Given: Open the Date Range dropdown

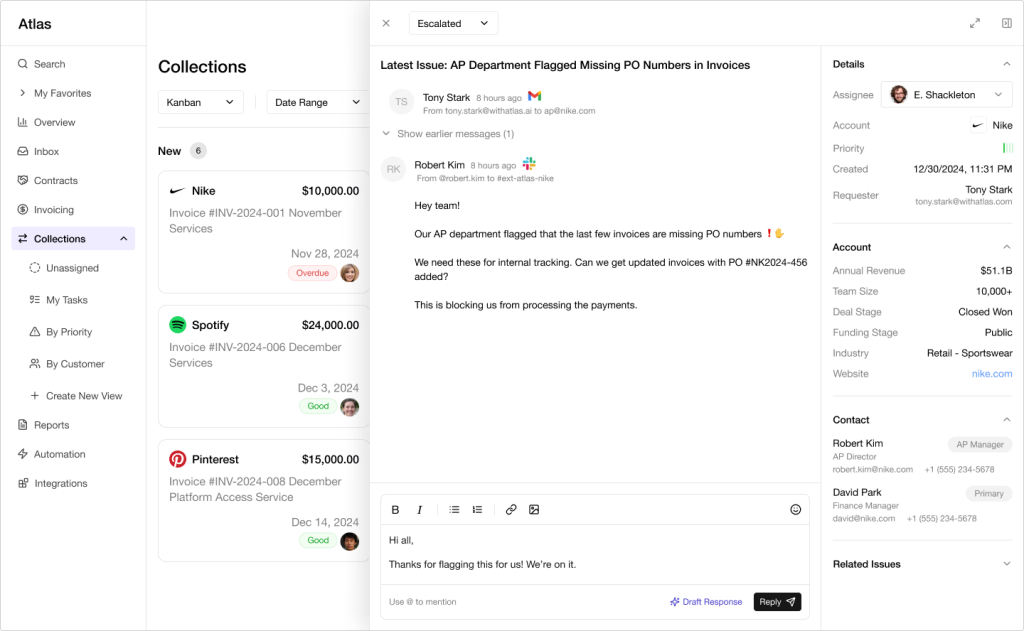Looking at the screenshot, I should pyautogui.click(x=318, y=102).
